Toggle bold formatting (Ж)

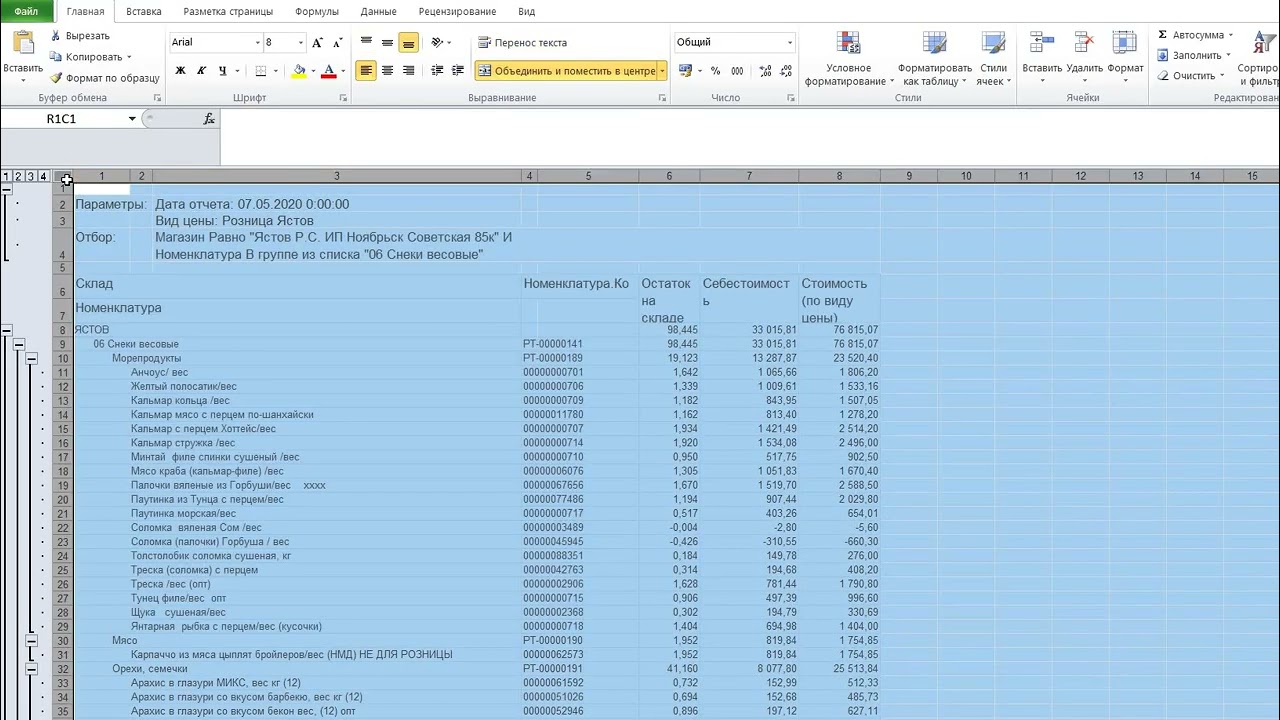click(x=180, y=71)
